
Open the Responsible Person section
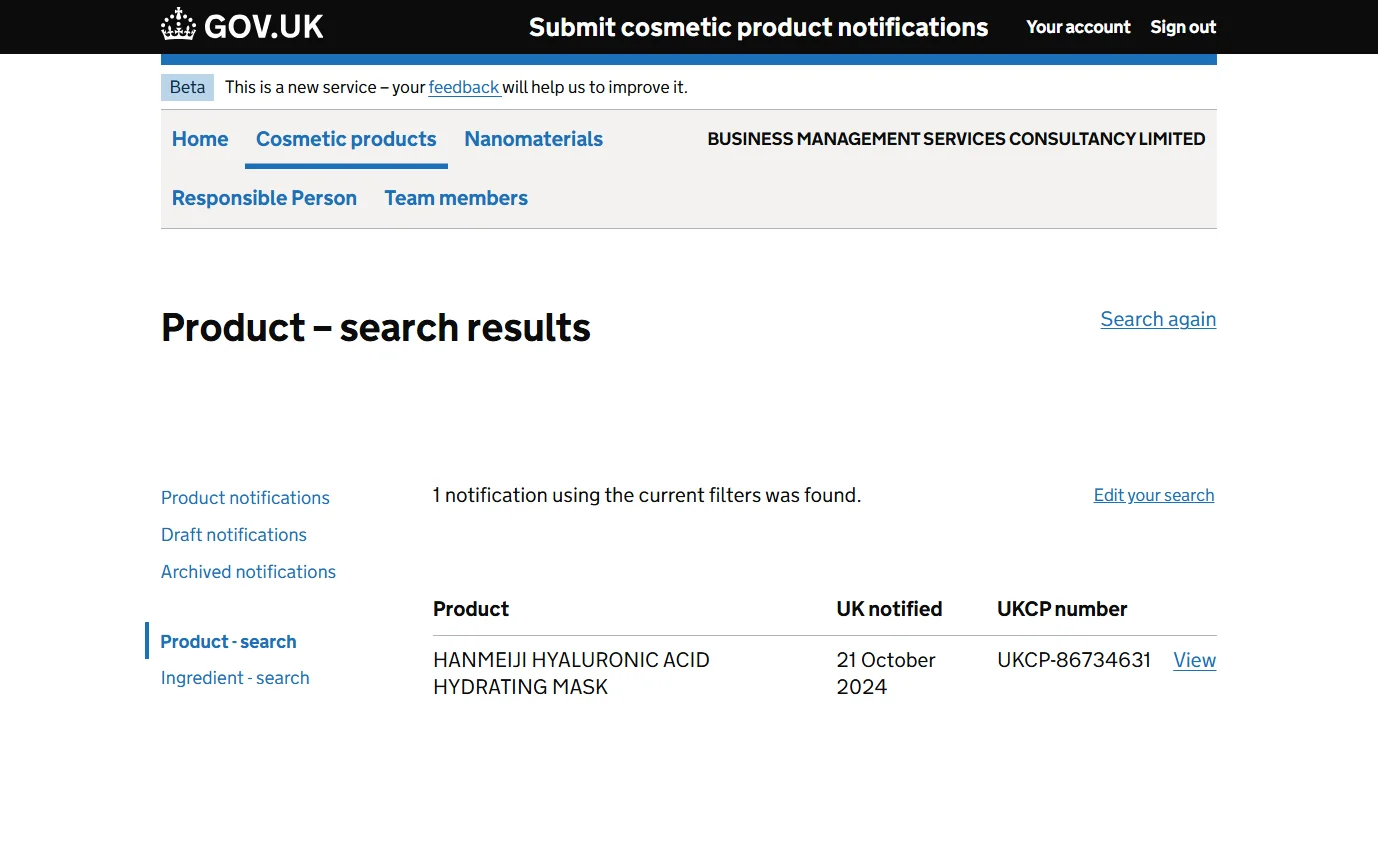click(264, 198)
